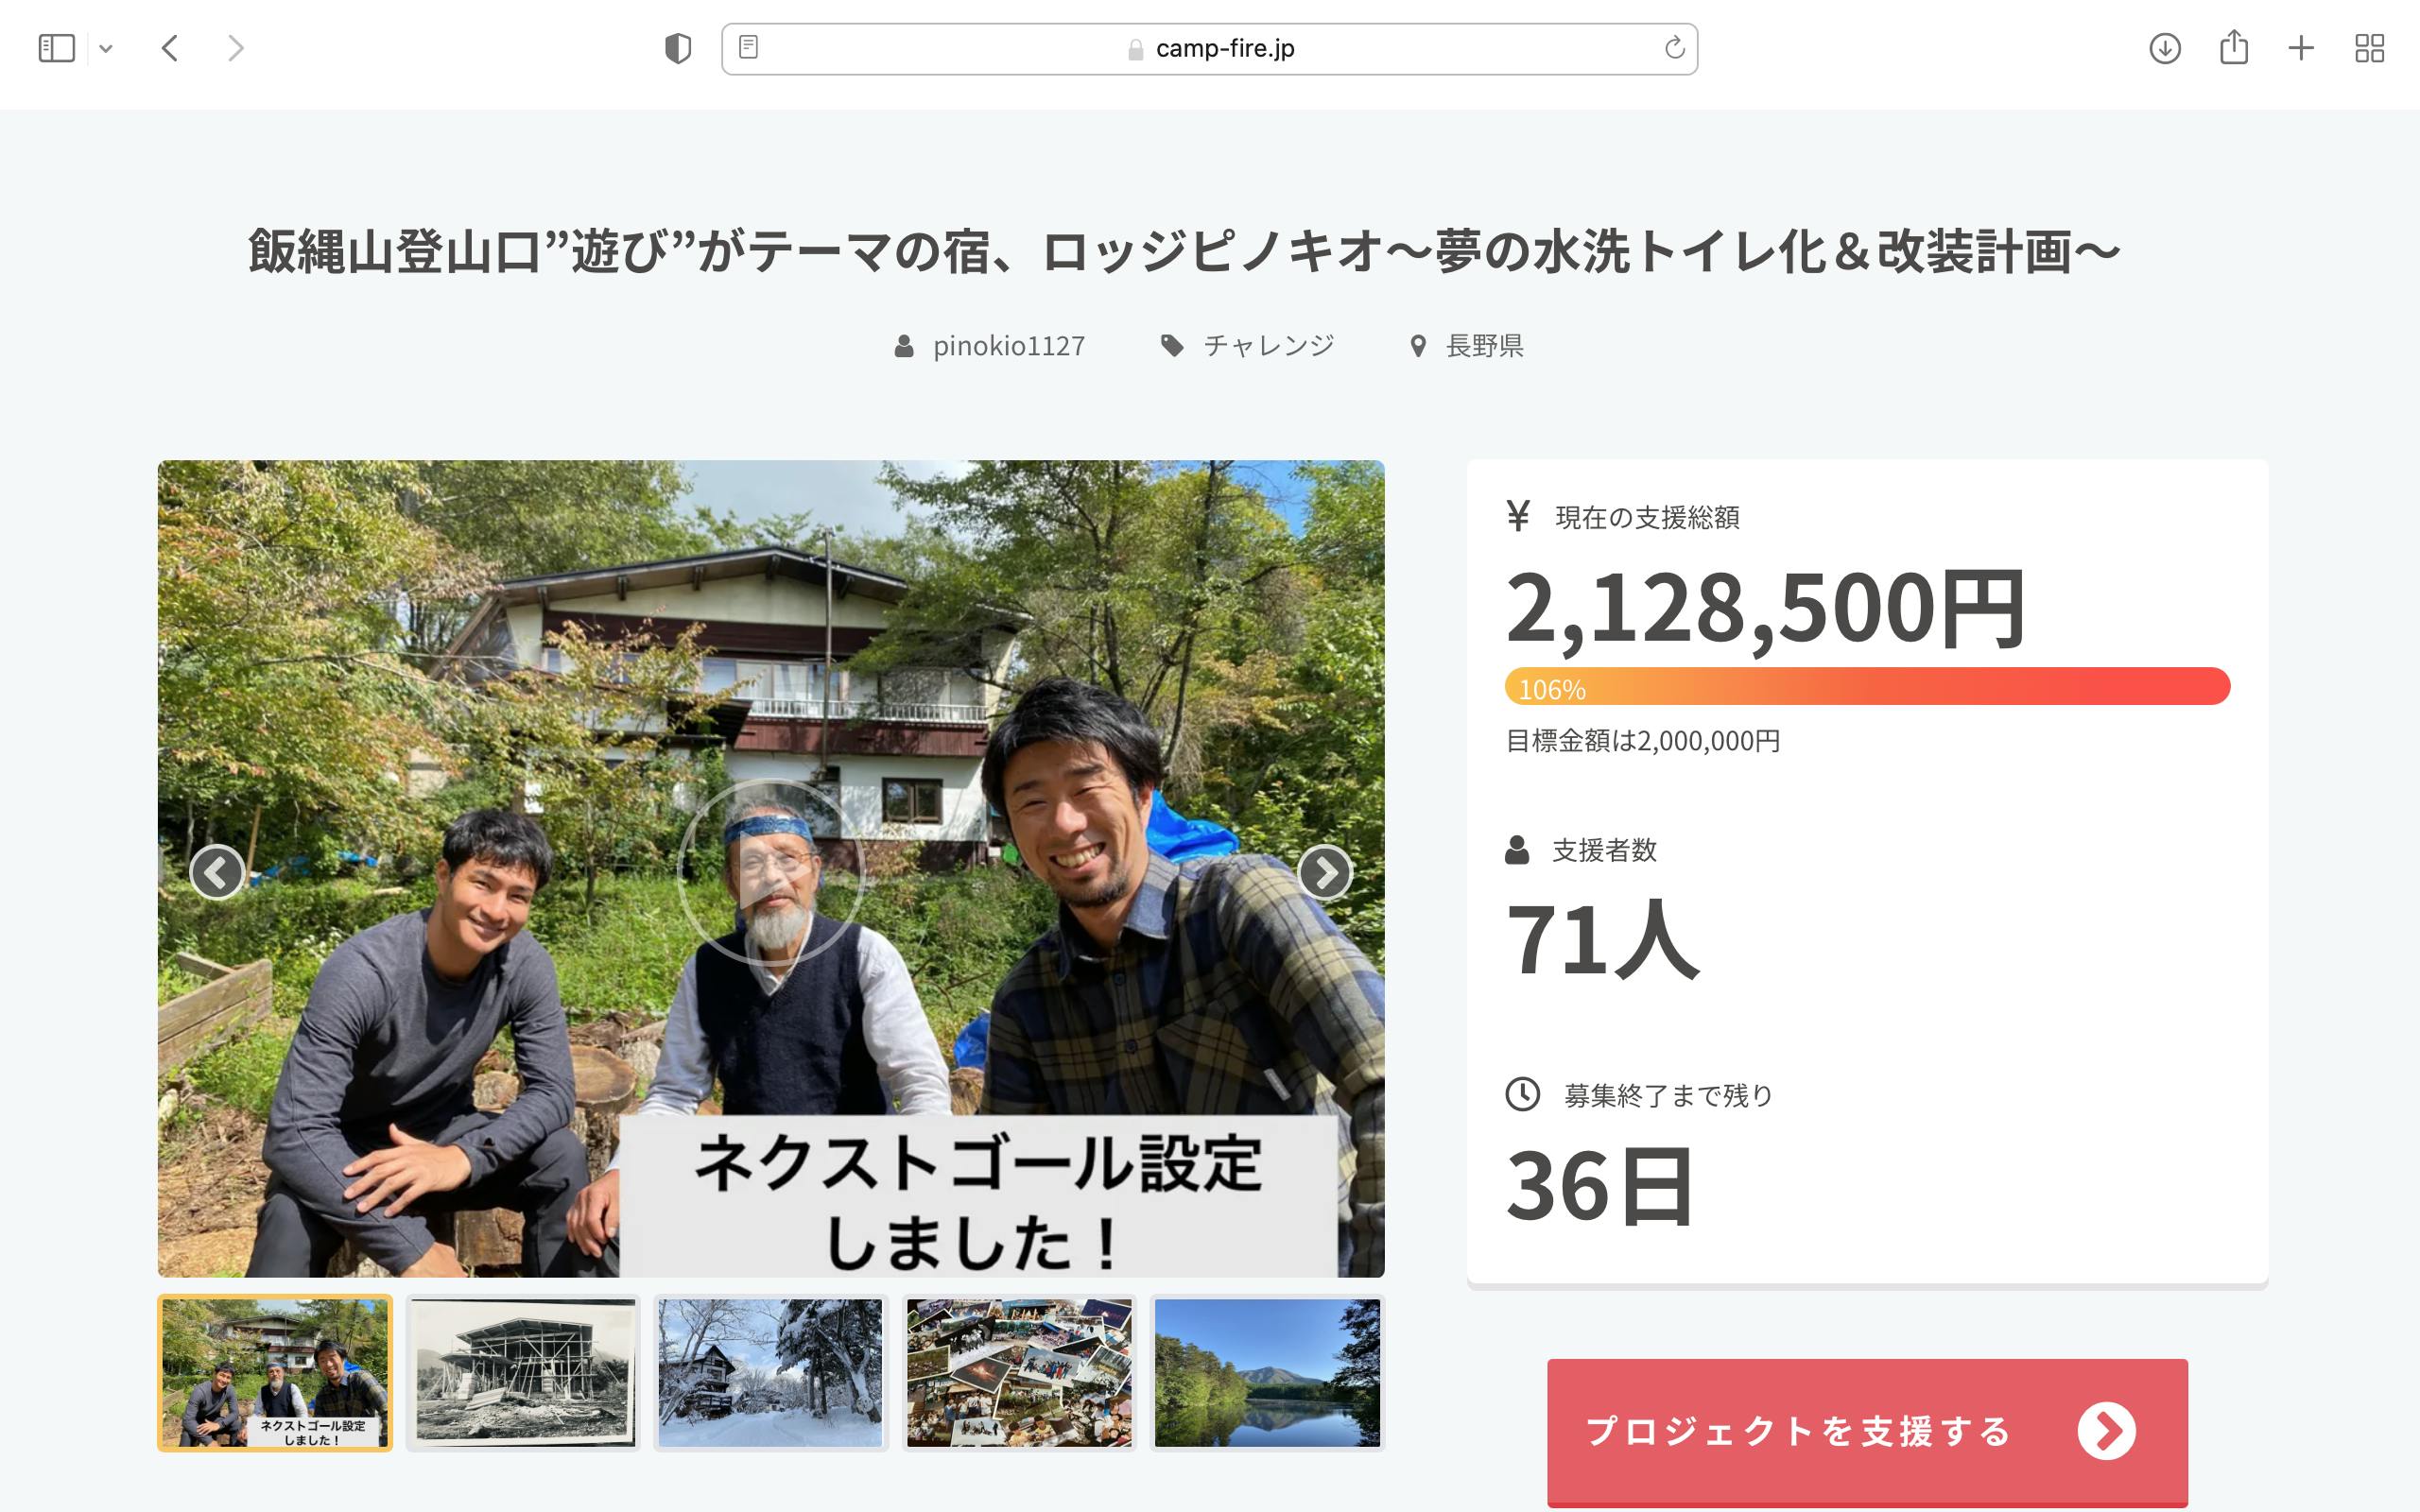Click the プロジェクトを支援する button
This screenshot has width=2420, height=1512.
click(x=1866, y=1431)
